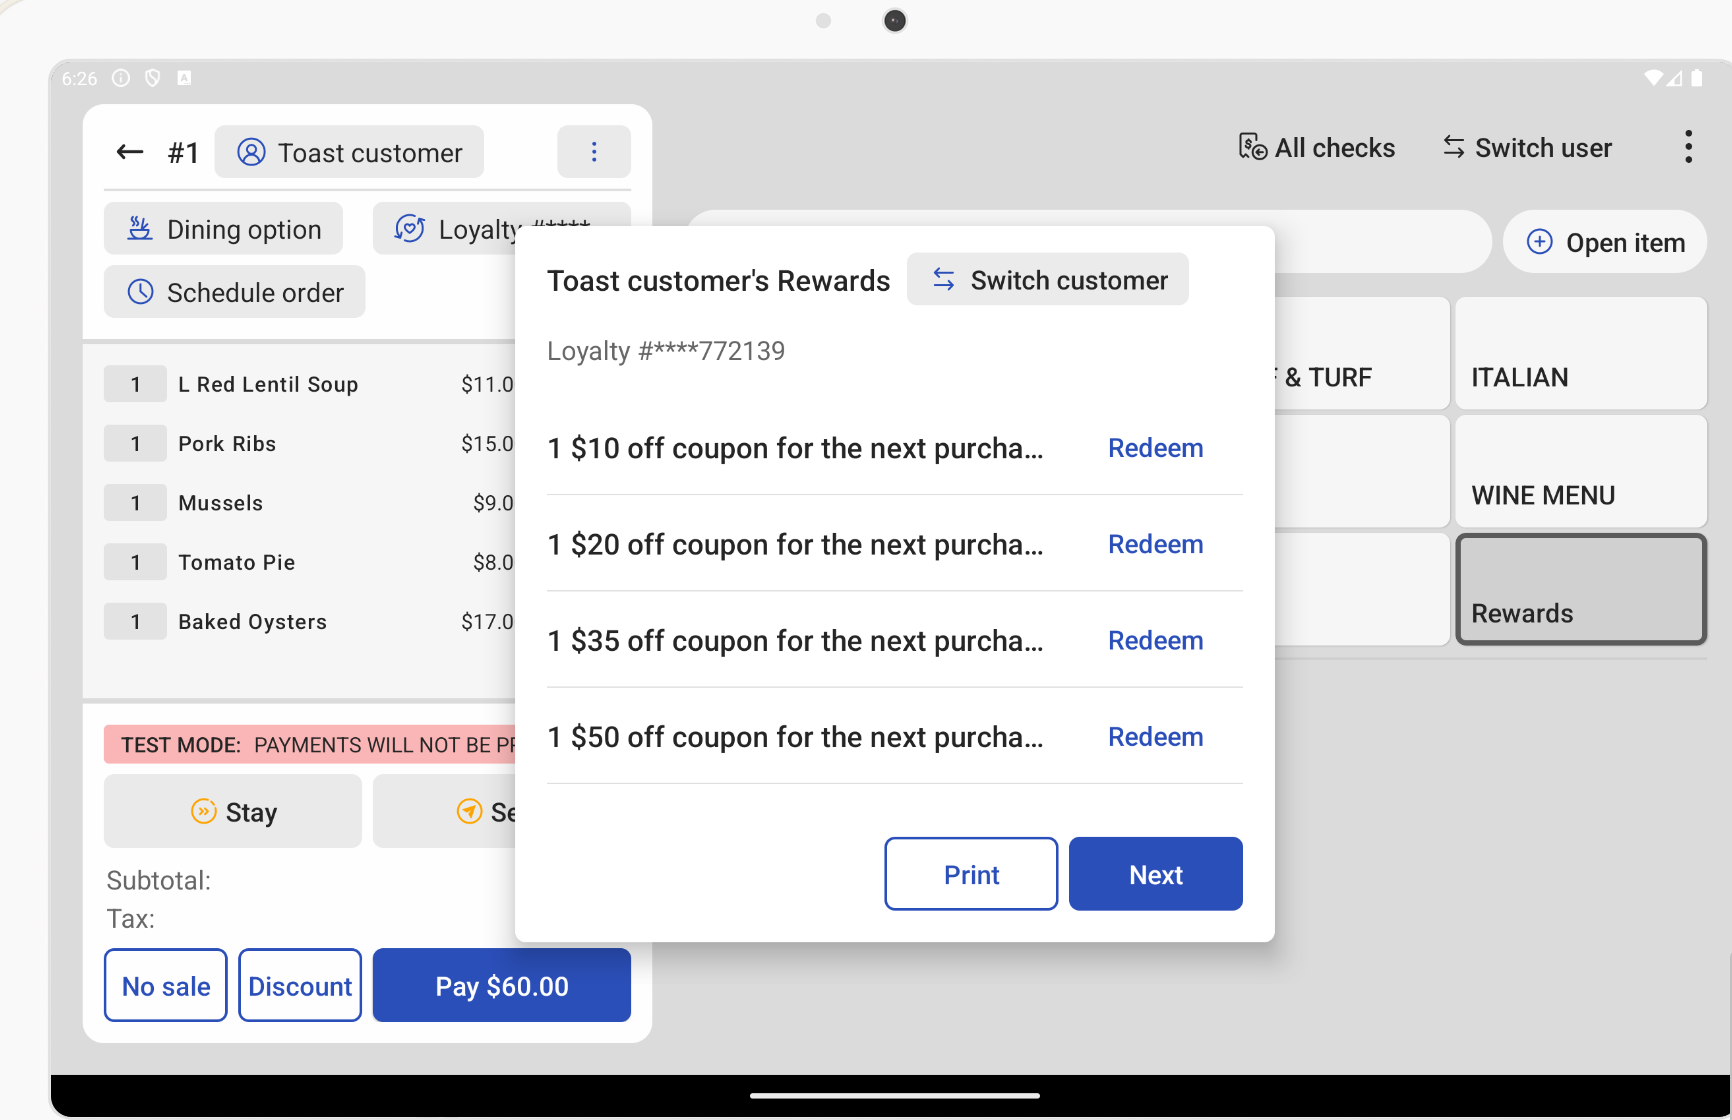Screen dimensions: 1732x1120
Task: Tap the Pay $60.00 button
Action: tap(502, 986)
